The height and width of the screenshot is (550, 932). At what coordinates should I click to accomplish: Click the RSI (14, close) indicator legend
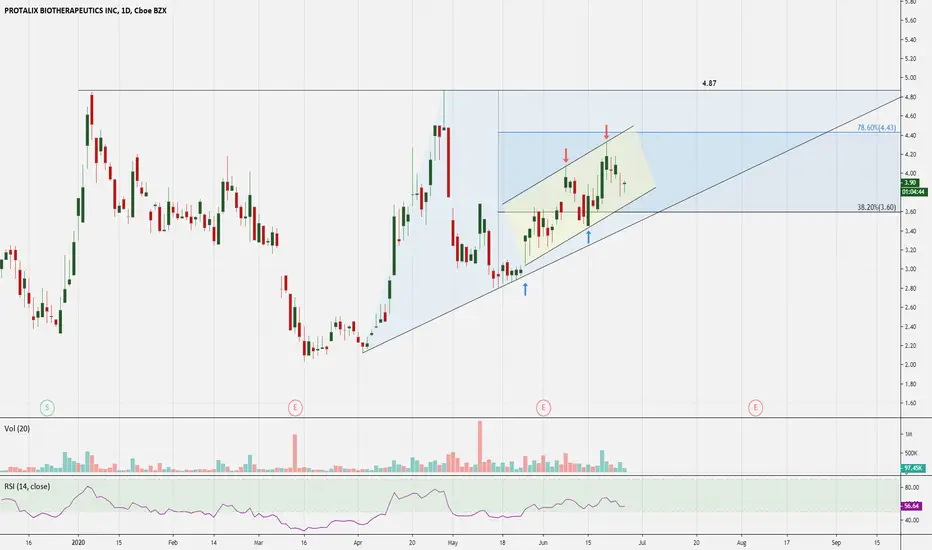(x=27, y=486)
